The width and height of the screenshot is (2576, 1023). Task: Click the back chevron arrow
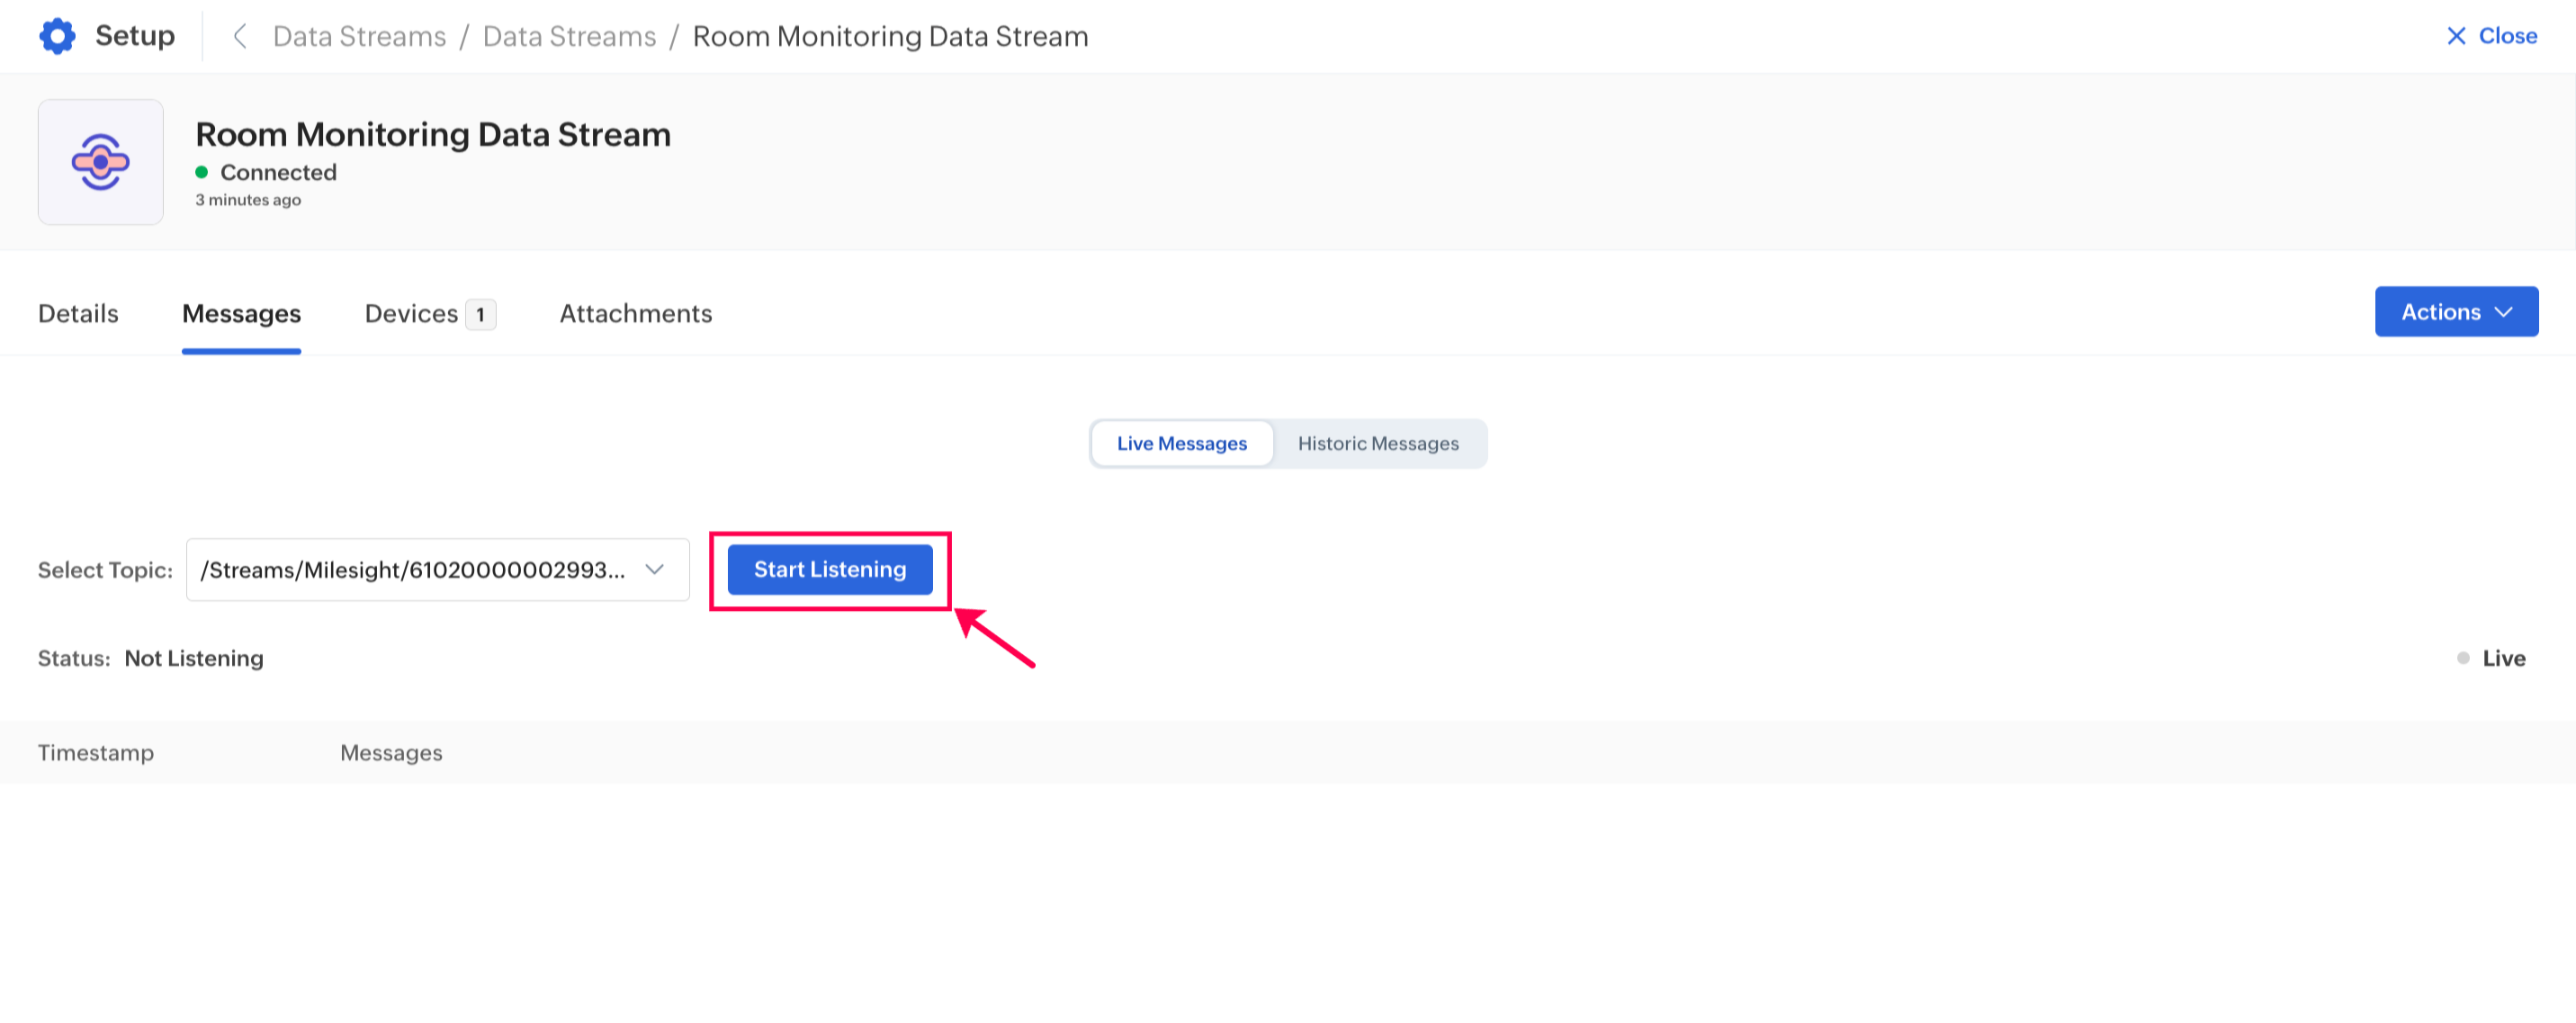[x=240, y=36]
